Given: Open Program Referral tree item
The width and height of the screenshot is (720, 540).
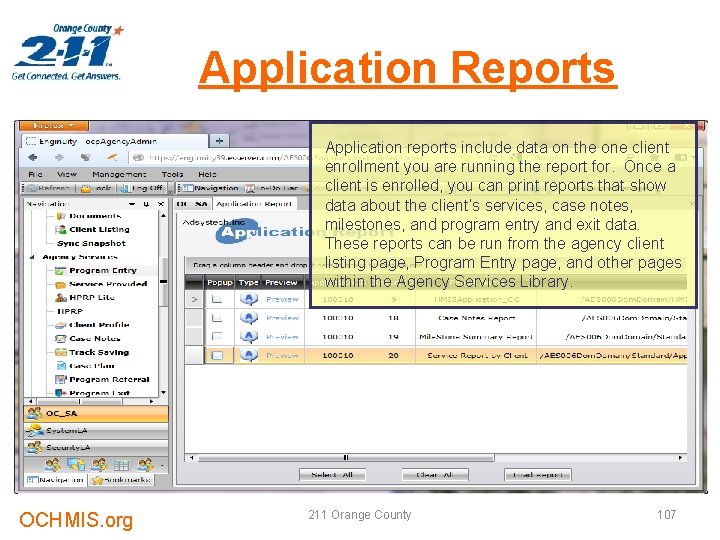Looking at the screenshot, I should 102,379.
